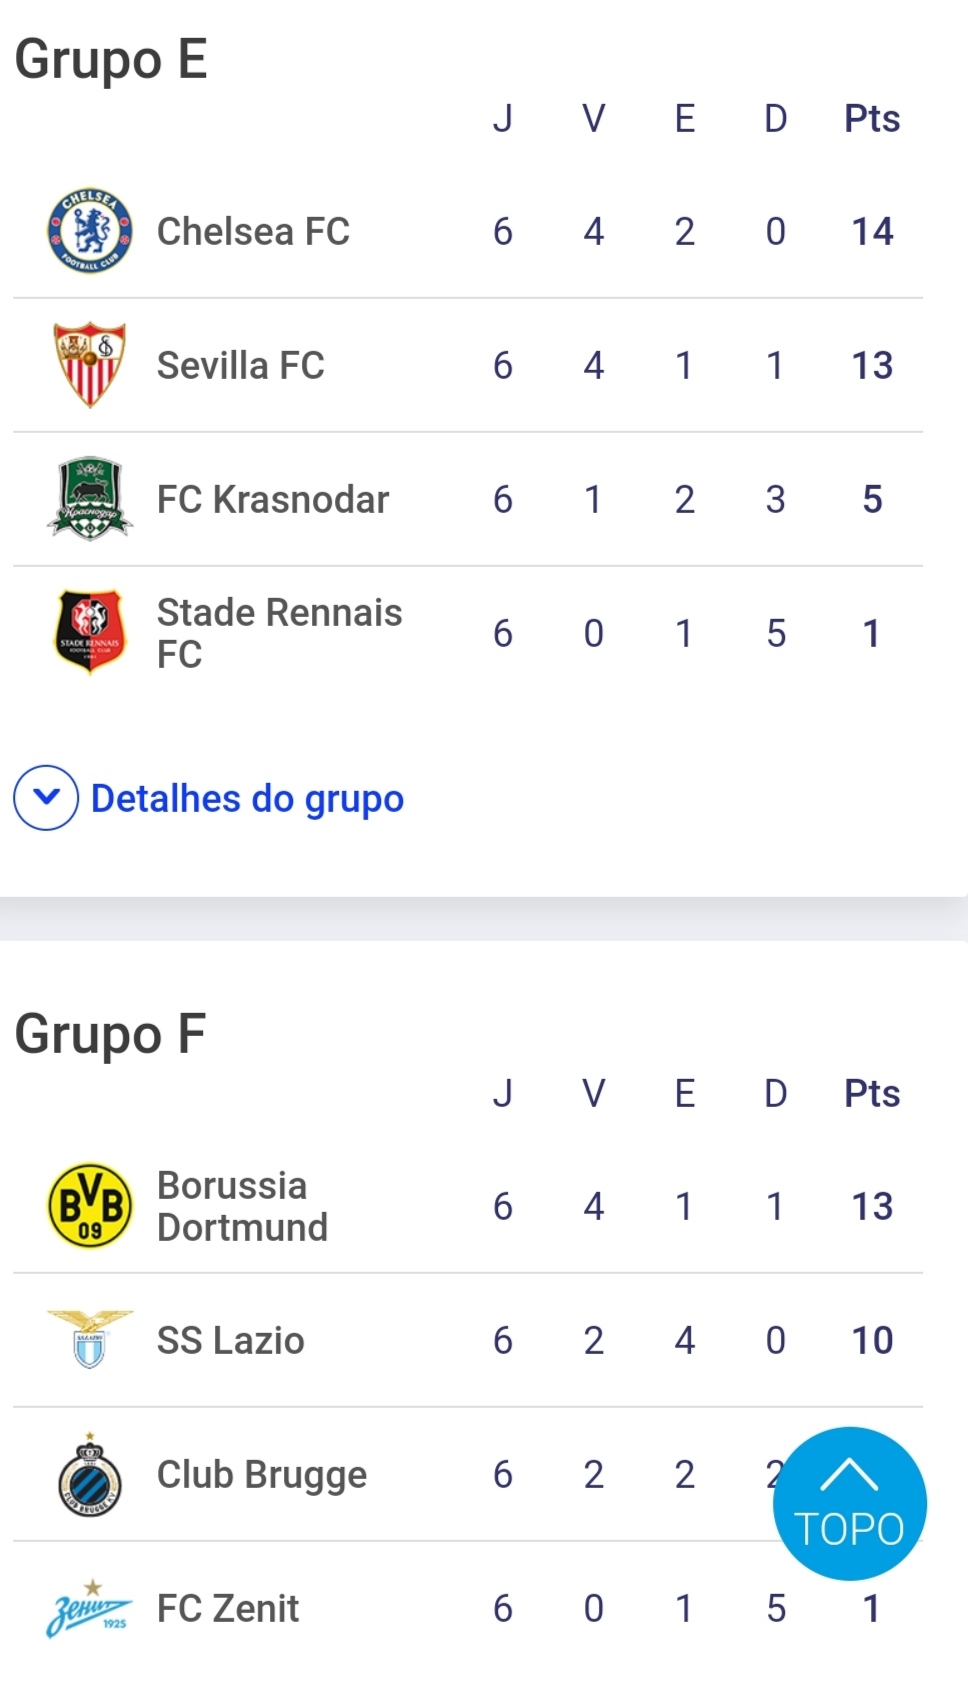Select the SS Lazio team name

coord(231,1341)
